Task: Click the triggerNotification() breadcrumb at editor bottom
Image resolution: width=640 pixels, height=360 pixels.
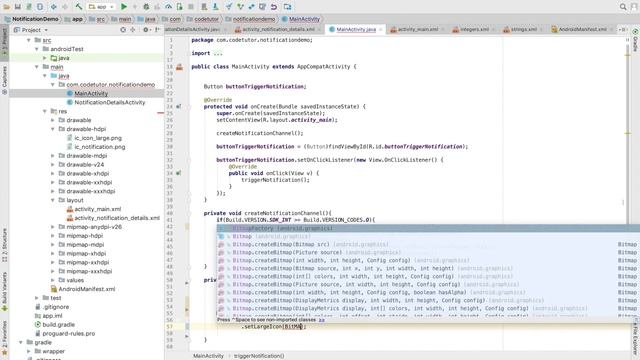Action: click(x=259, y=356)
